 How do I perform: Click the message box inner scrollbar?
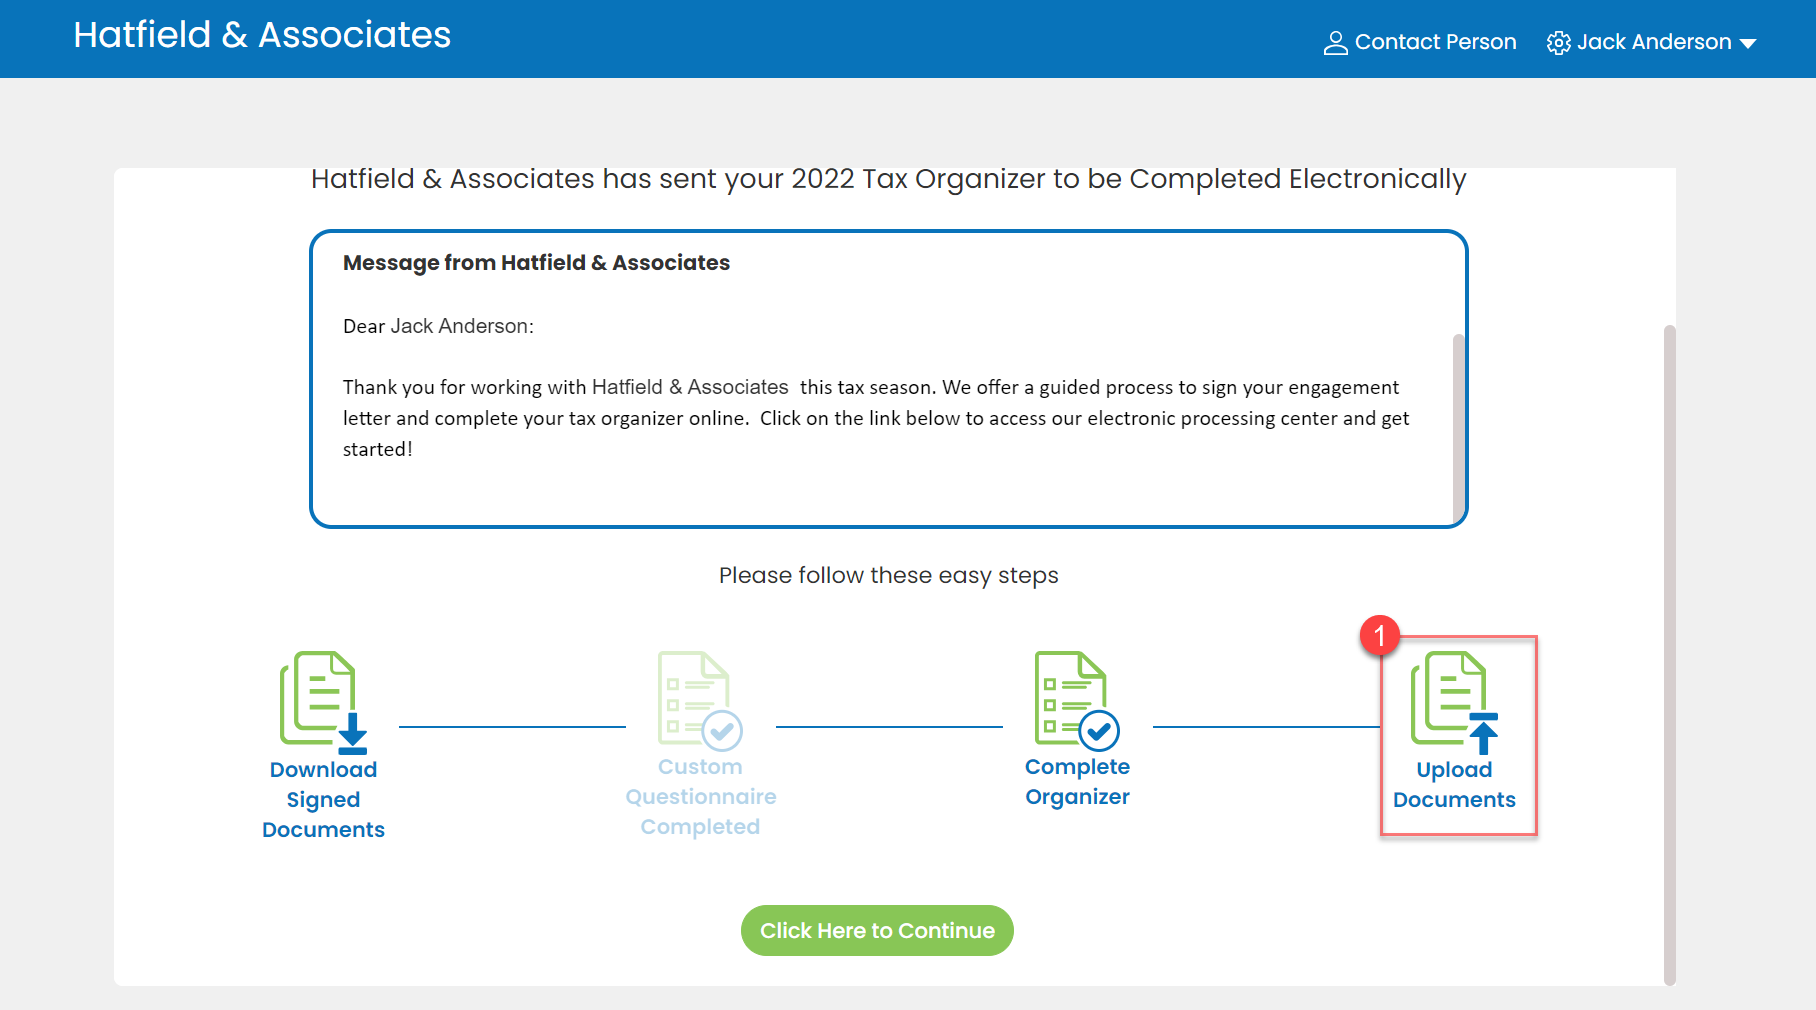[1458, 427]
